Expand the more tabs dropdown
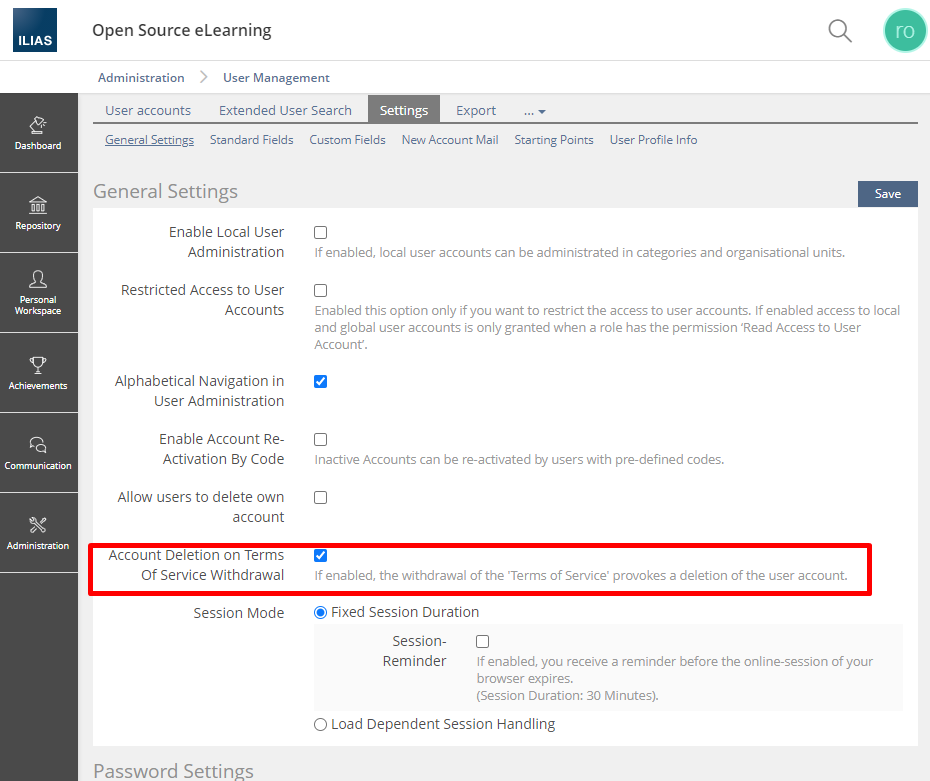Viewport: 930px width, 781px height. pos(535,111)
